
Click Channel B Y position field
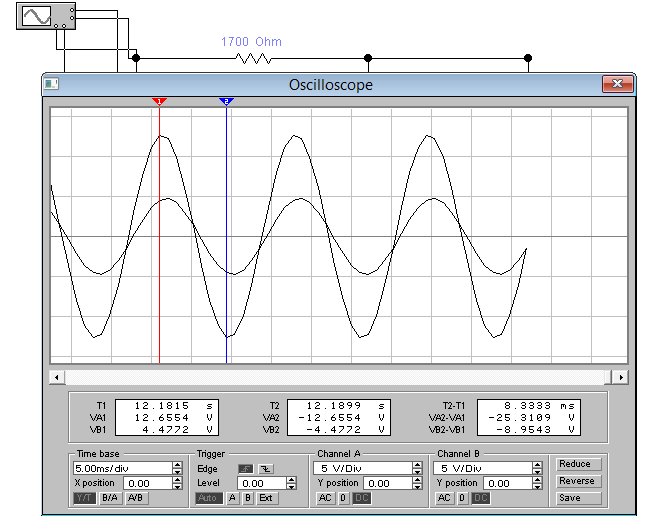(x=508, y=483)
